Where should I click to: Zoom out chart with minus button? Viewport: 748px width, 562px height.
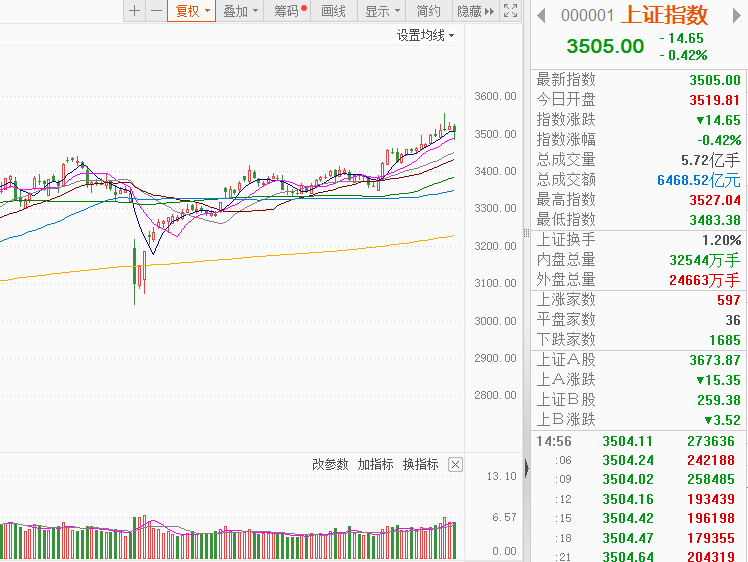click(x=155, y=11)
